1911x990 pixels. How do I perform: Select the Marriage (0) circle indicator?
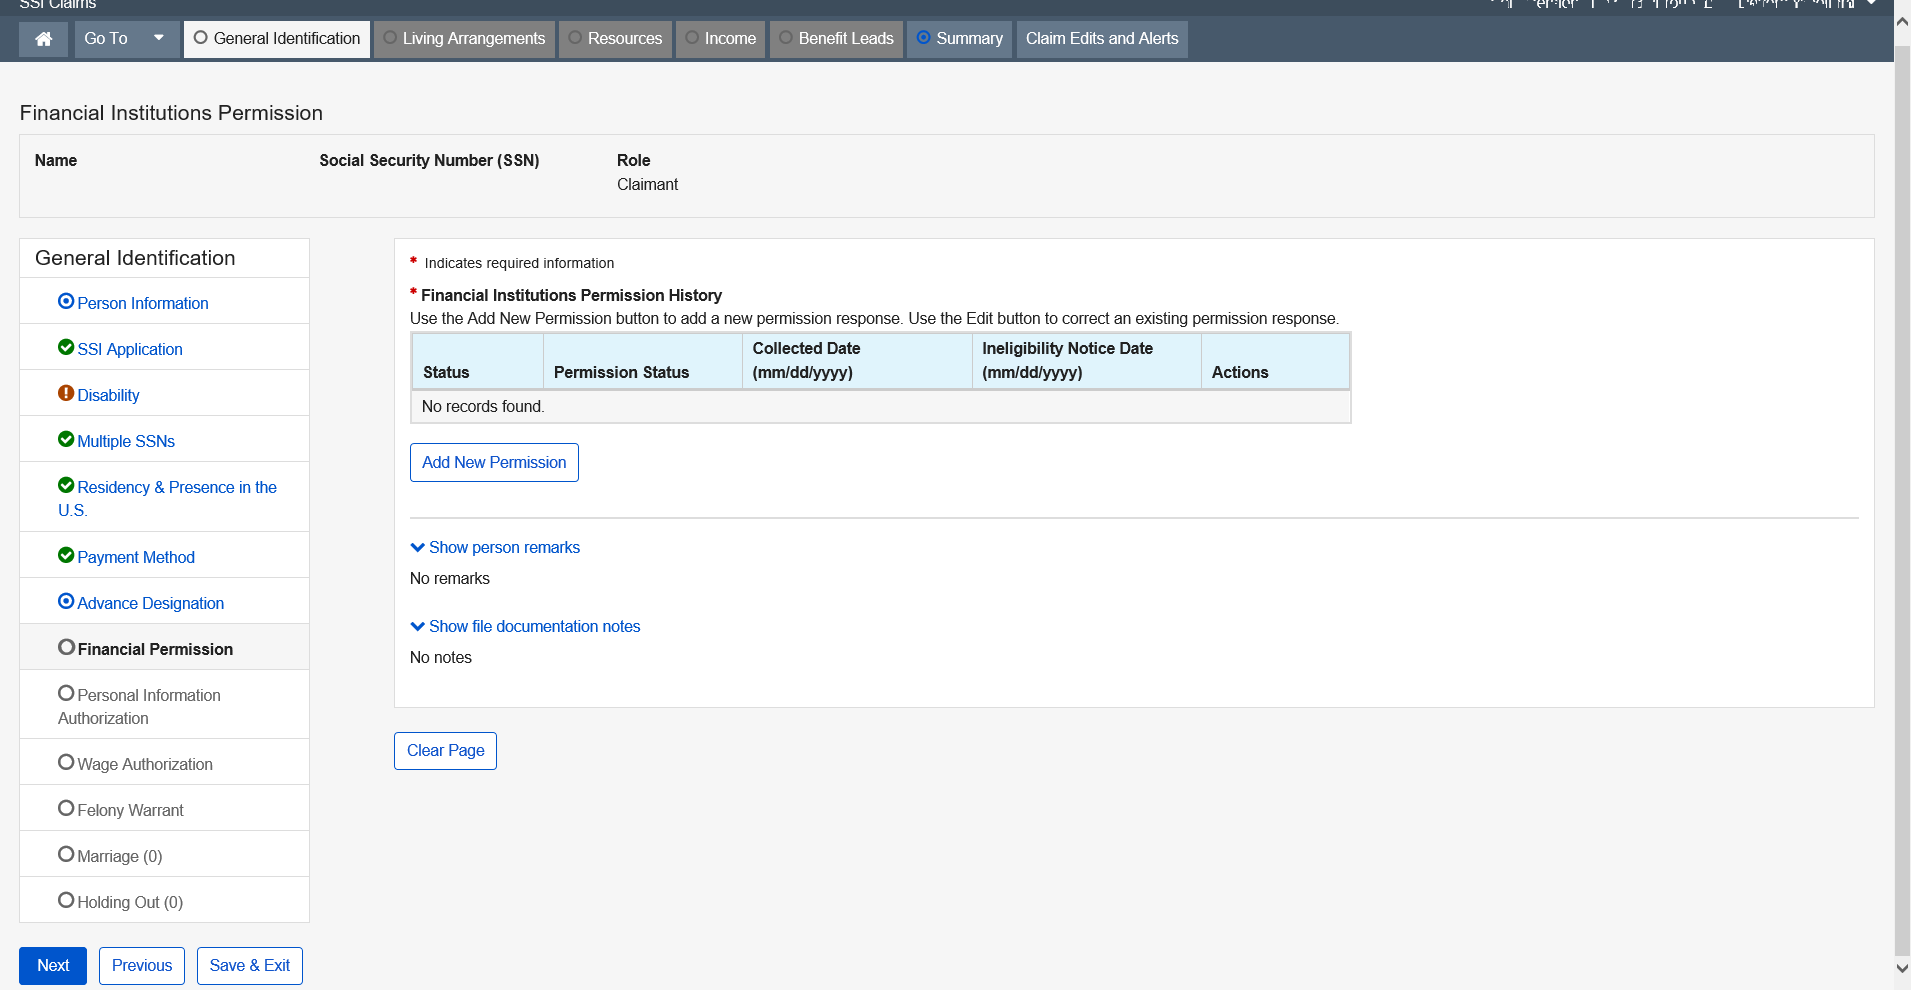pyautogui.click(x=66, y=854)
